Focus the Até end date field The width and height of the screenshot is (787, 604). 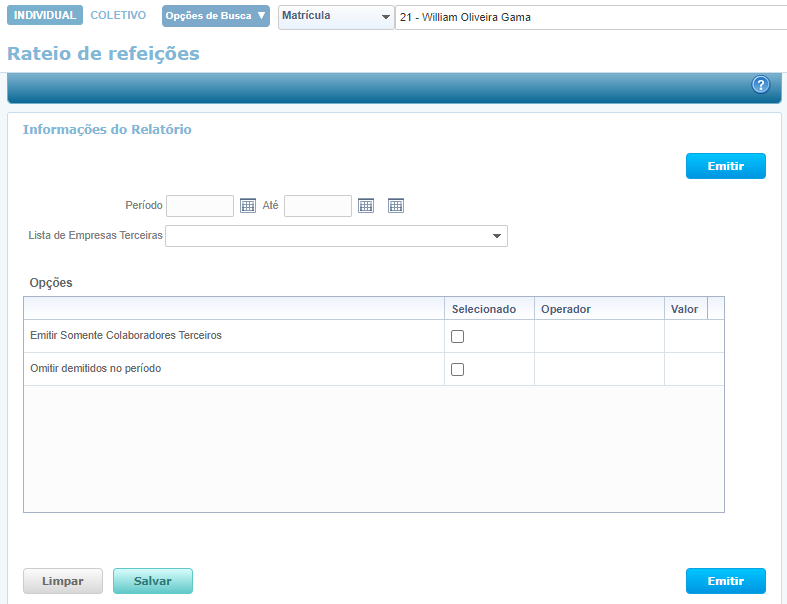pos(318,206)
